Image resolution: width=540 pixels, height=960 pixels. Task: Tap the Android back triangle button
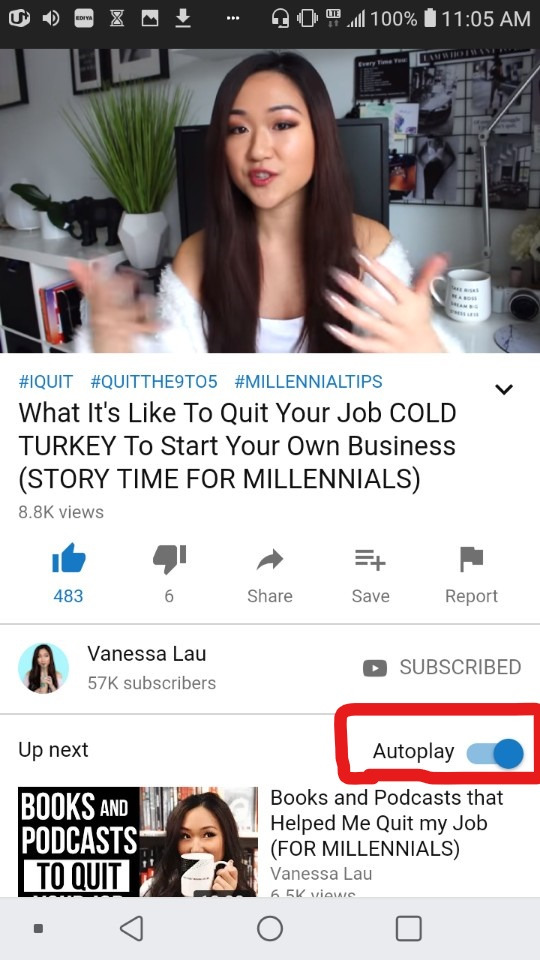[x=132, y=928]
